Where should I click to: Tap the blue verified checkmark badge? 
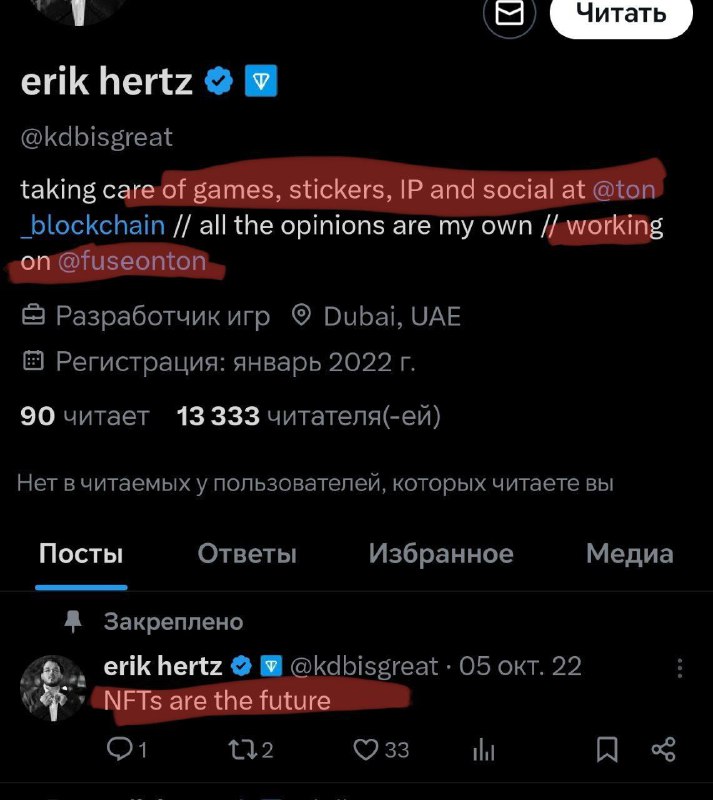[x=218, y=82]
